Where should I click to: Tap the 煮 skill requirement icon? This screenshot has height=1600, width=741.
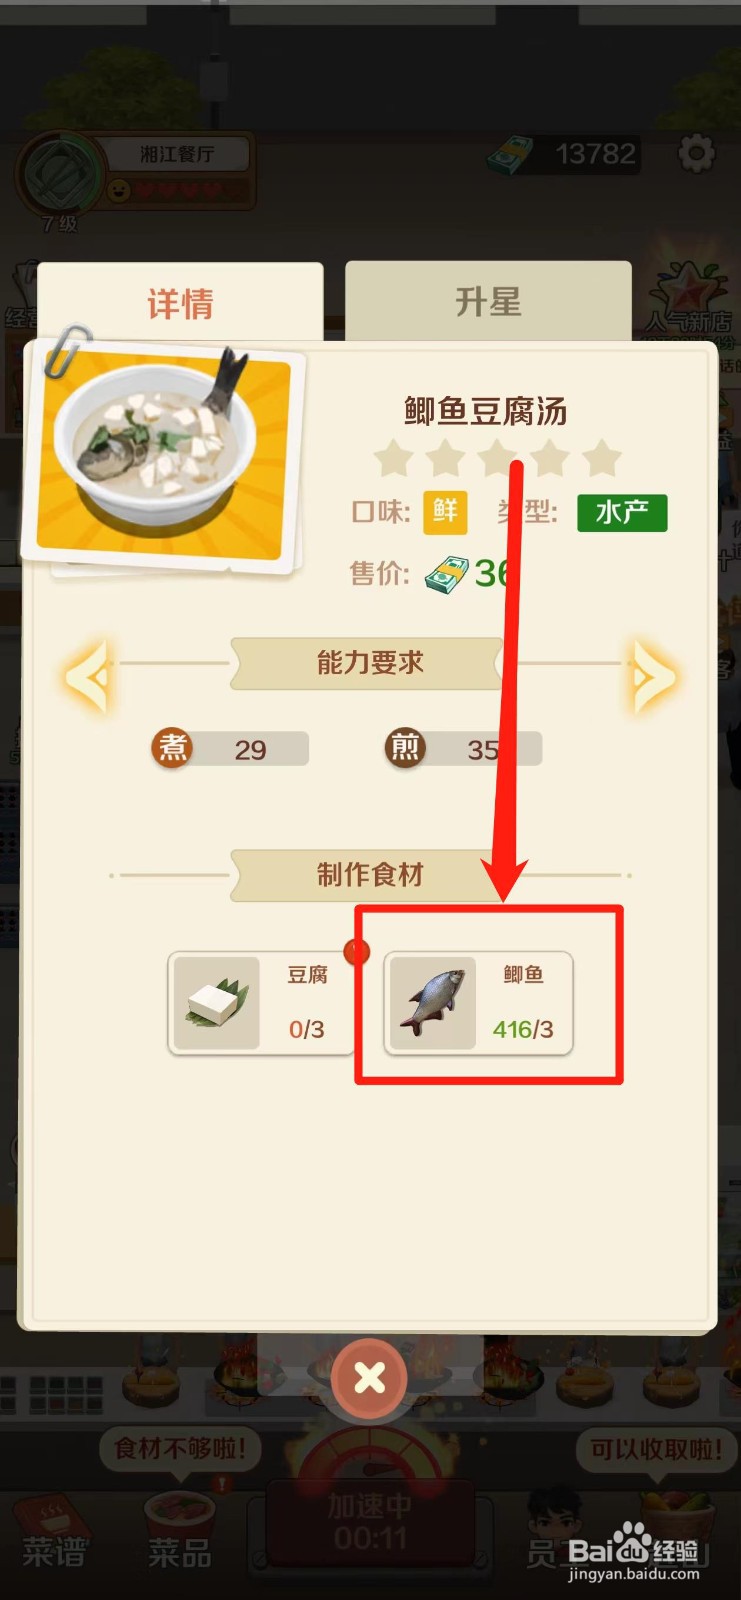pyautogui.click(x=173, y=747)
